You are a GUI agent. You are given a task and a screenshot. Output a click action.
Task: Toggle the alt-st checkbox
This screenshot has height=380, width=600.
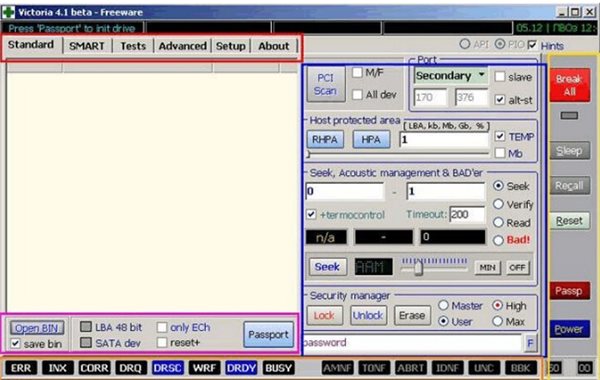(x=500, y=100)
